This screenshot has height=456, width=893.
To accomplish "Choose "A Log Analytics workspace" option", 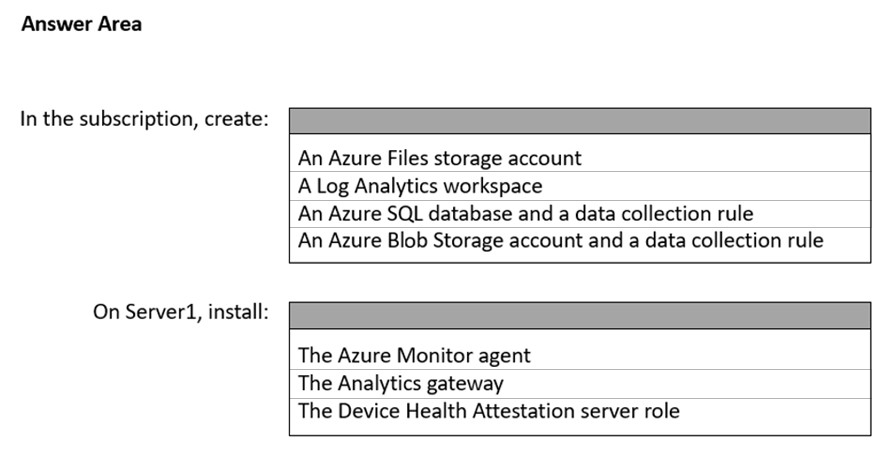I will 420,186.
